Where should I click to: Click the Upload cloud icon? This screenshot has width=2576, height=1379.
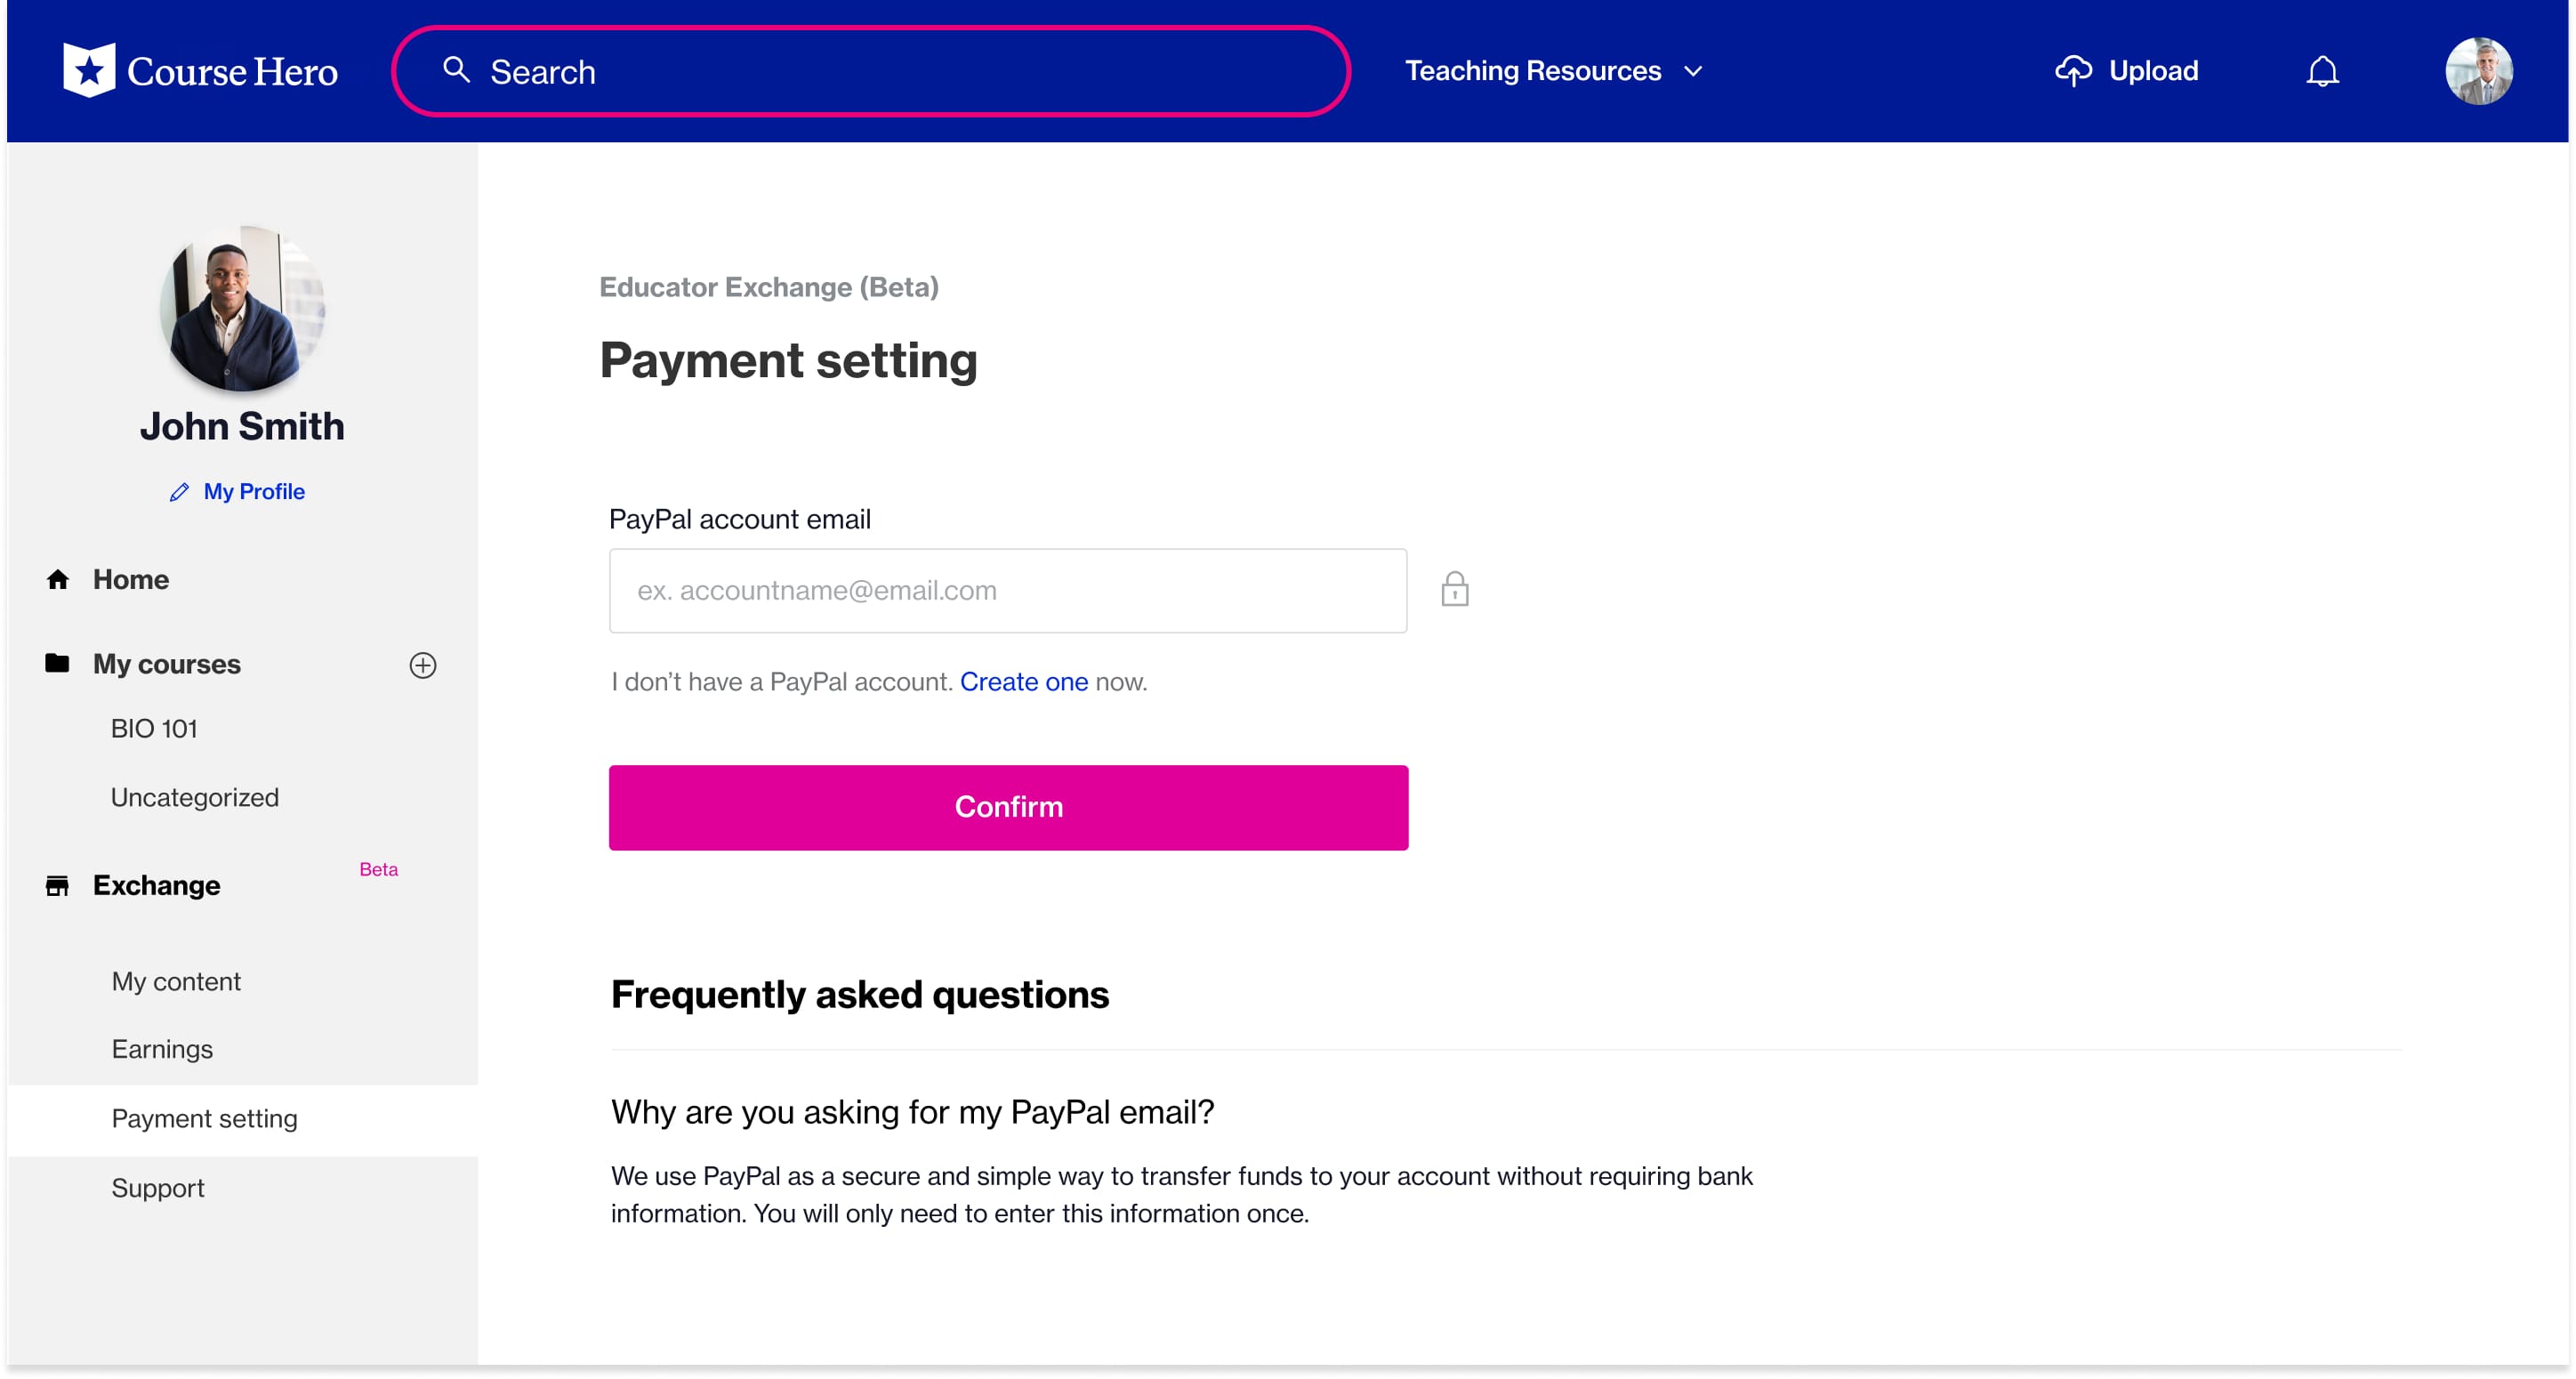coord(2073,71)
